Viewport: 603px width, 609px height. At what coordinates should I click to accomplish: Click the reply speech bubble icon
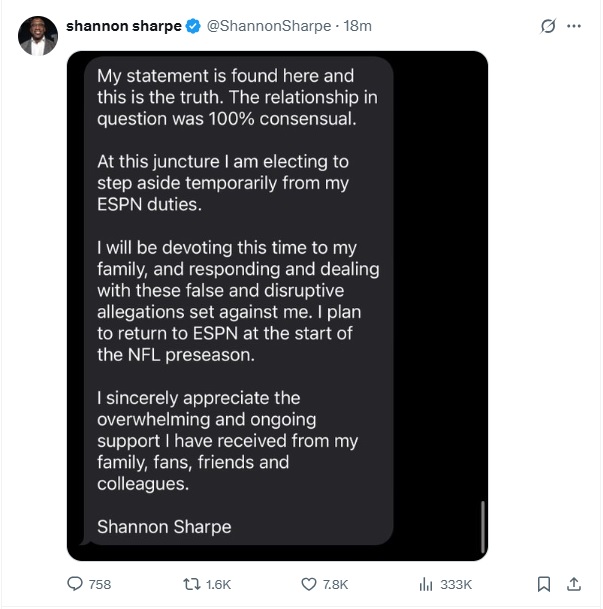click(x=75, y=584)
